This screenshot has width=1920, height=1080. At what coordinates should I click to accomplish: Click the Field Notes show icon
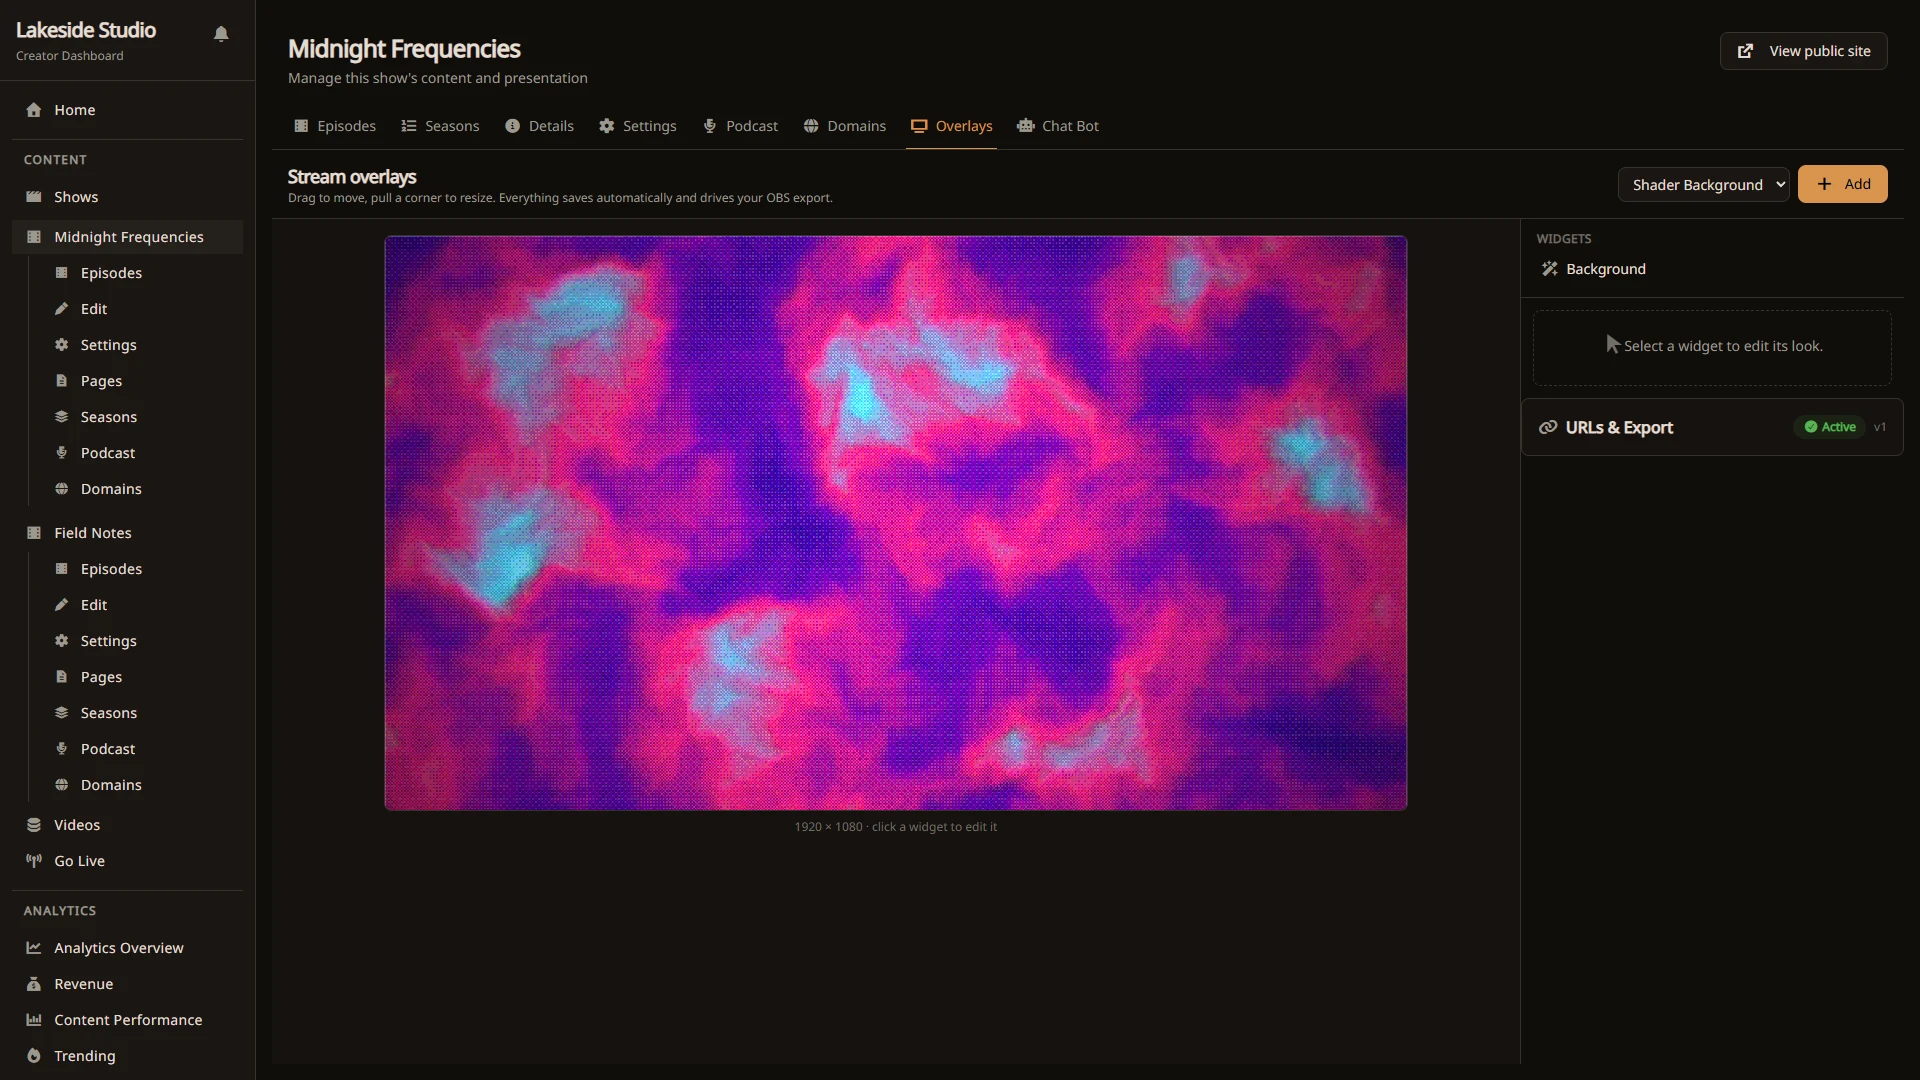34,533
